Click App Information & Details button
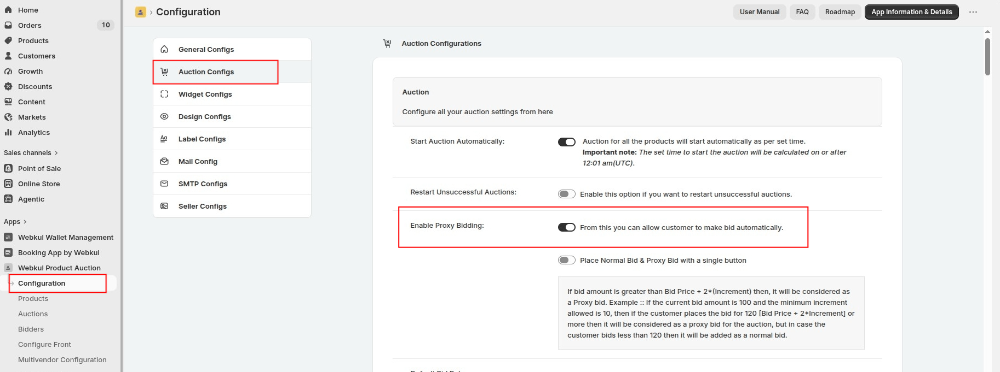 (911, 12)
